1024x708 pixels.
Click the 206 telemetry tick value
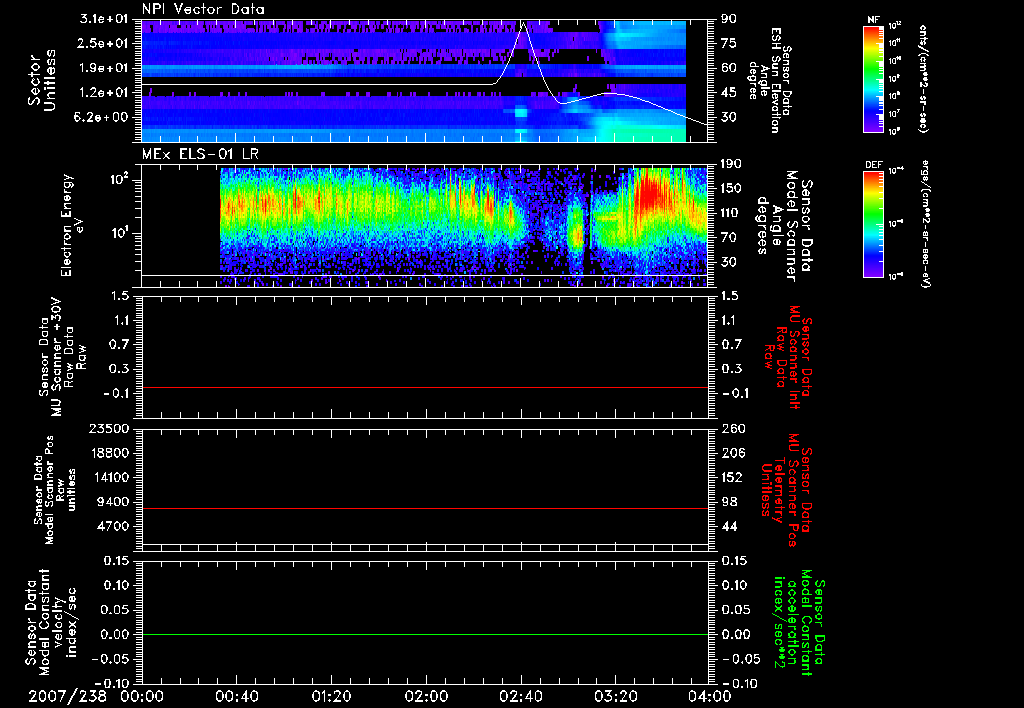732,453
